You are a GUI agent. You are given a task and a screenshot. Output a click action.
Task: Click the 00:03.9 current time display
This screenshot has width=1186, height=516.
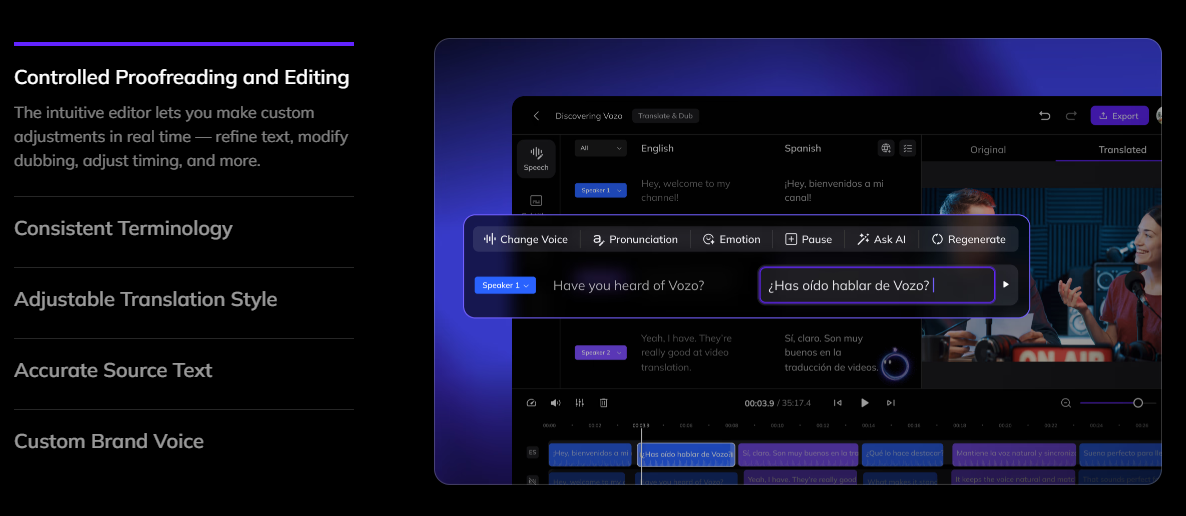(759, 403)
